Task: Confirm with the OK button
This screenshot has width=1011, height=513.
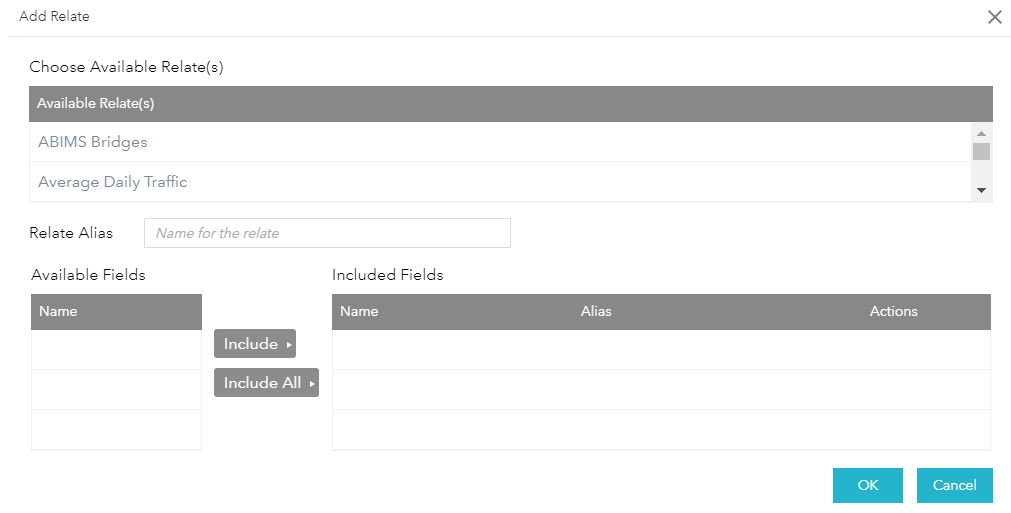Action: coord(867,485)
